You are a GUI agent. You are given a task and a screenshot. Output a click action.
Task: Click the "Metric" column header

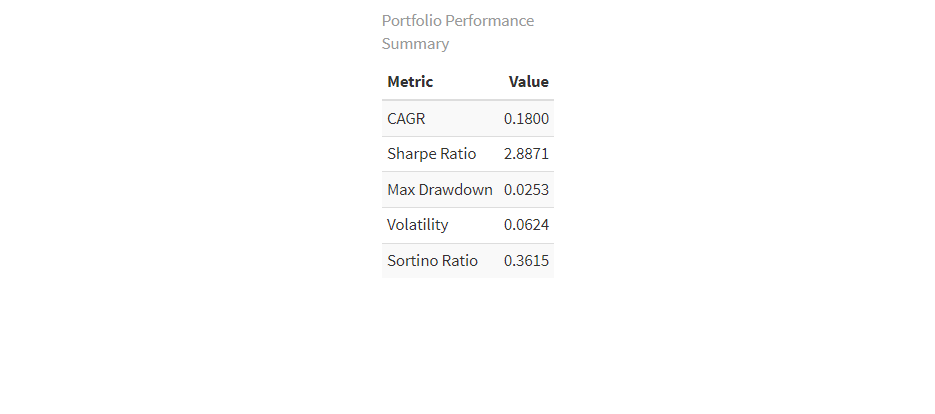[410, 82]
